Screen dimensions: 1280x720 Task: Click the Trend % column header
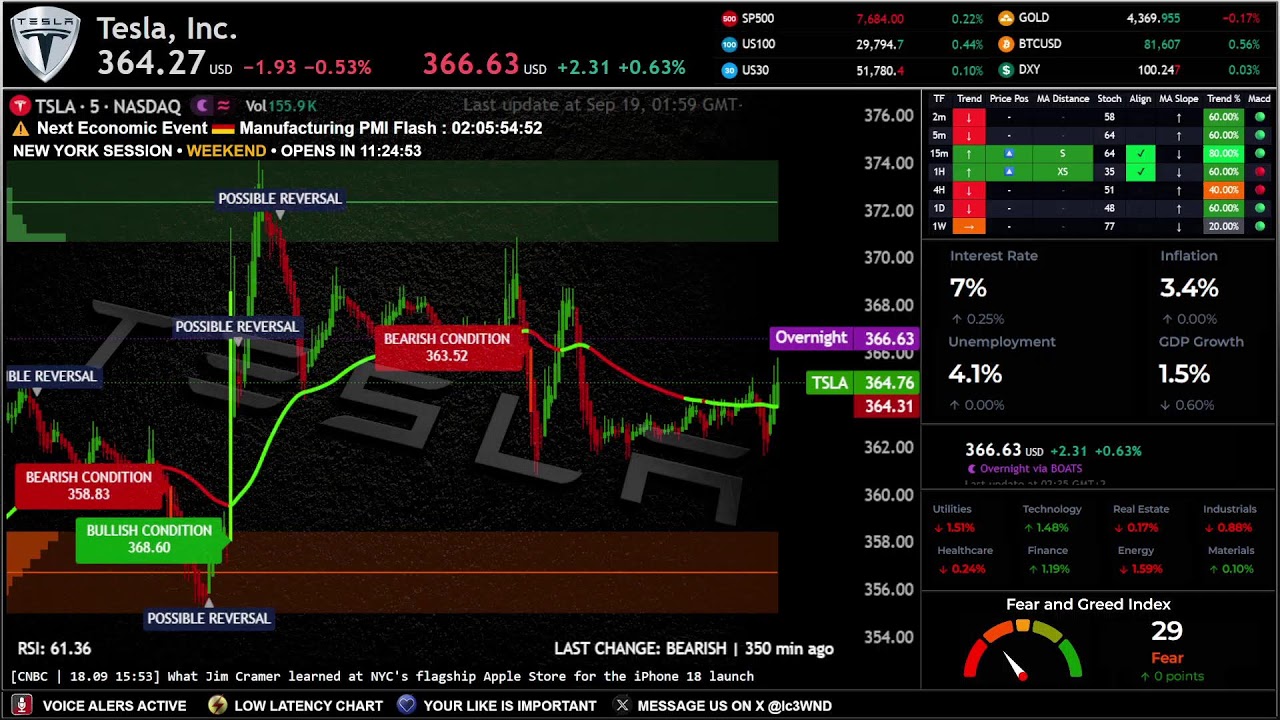(1223, 99)
